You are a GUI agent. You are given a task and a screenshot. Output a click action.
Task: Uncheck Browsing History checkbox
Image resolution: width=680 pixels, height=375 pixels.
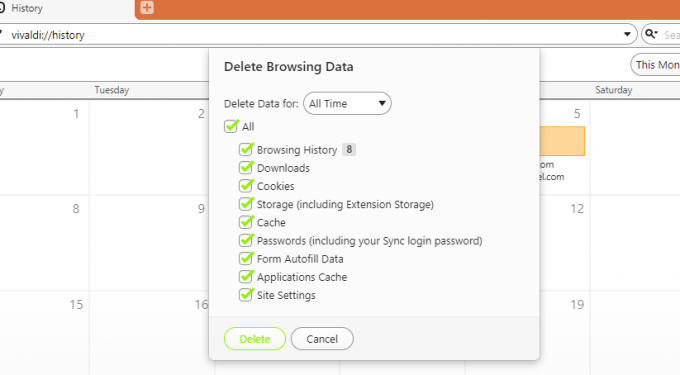click(x=246, y=150)
